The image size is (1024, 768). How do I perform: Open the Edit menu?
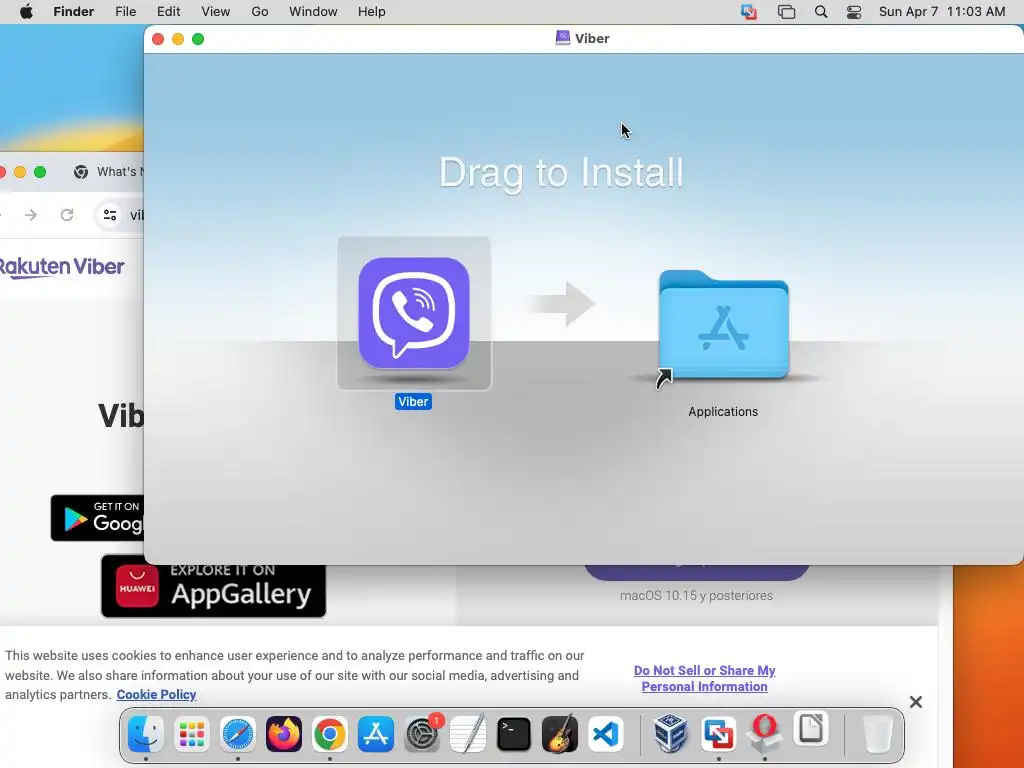(168, 12)
